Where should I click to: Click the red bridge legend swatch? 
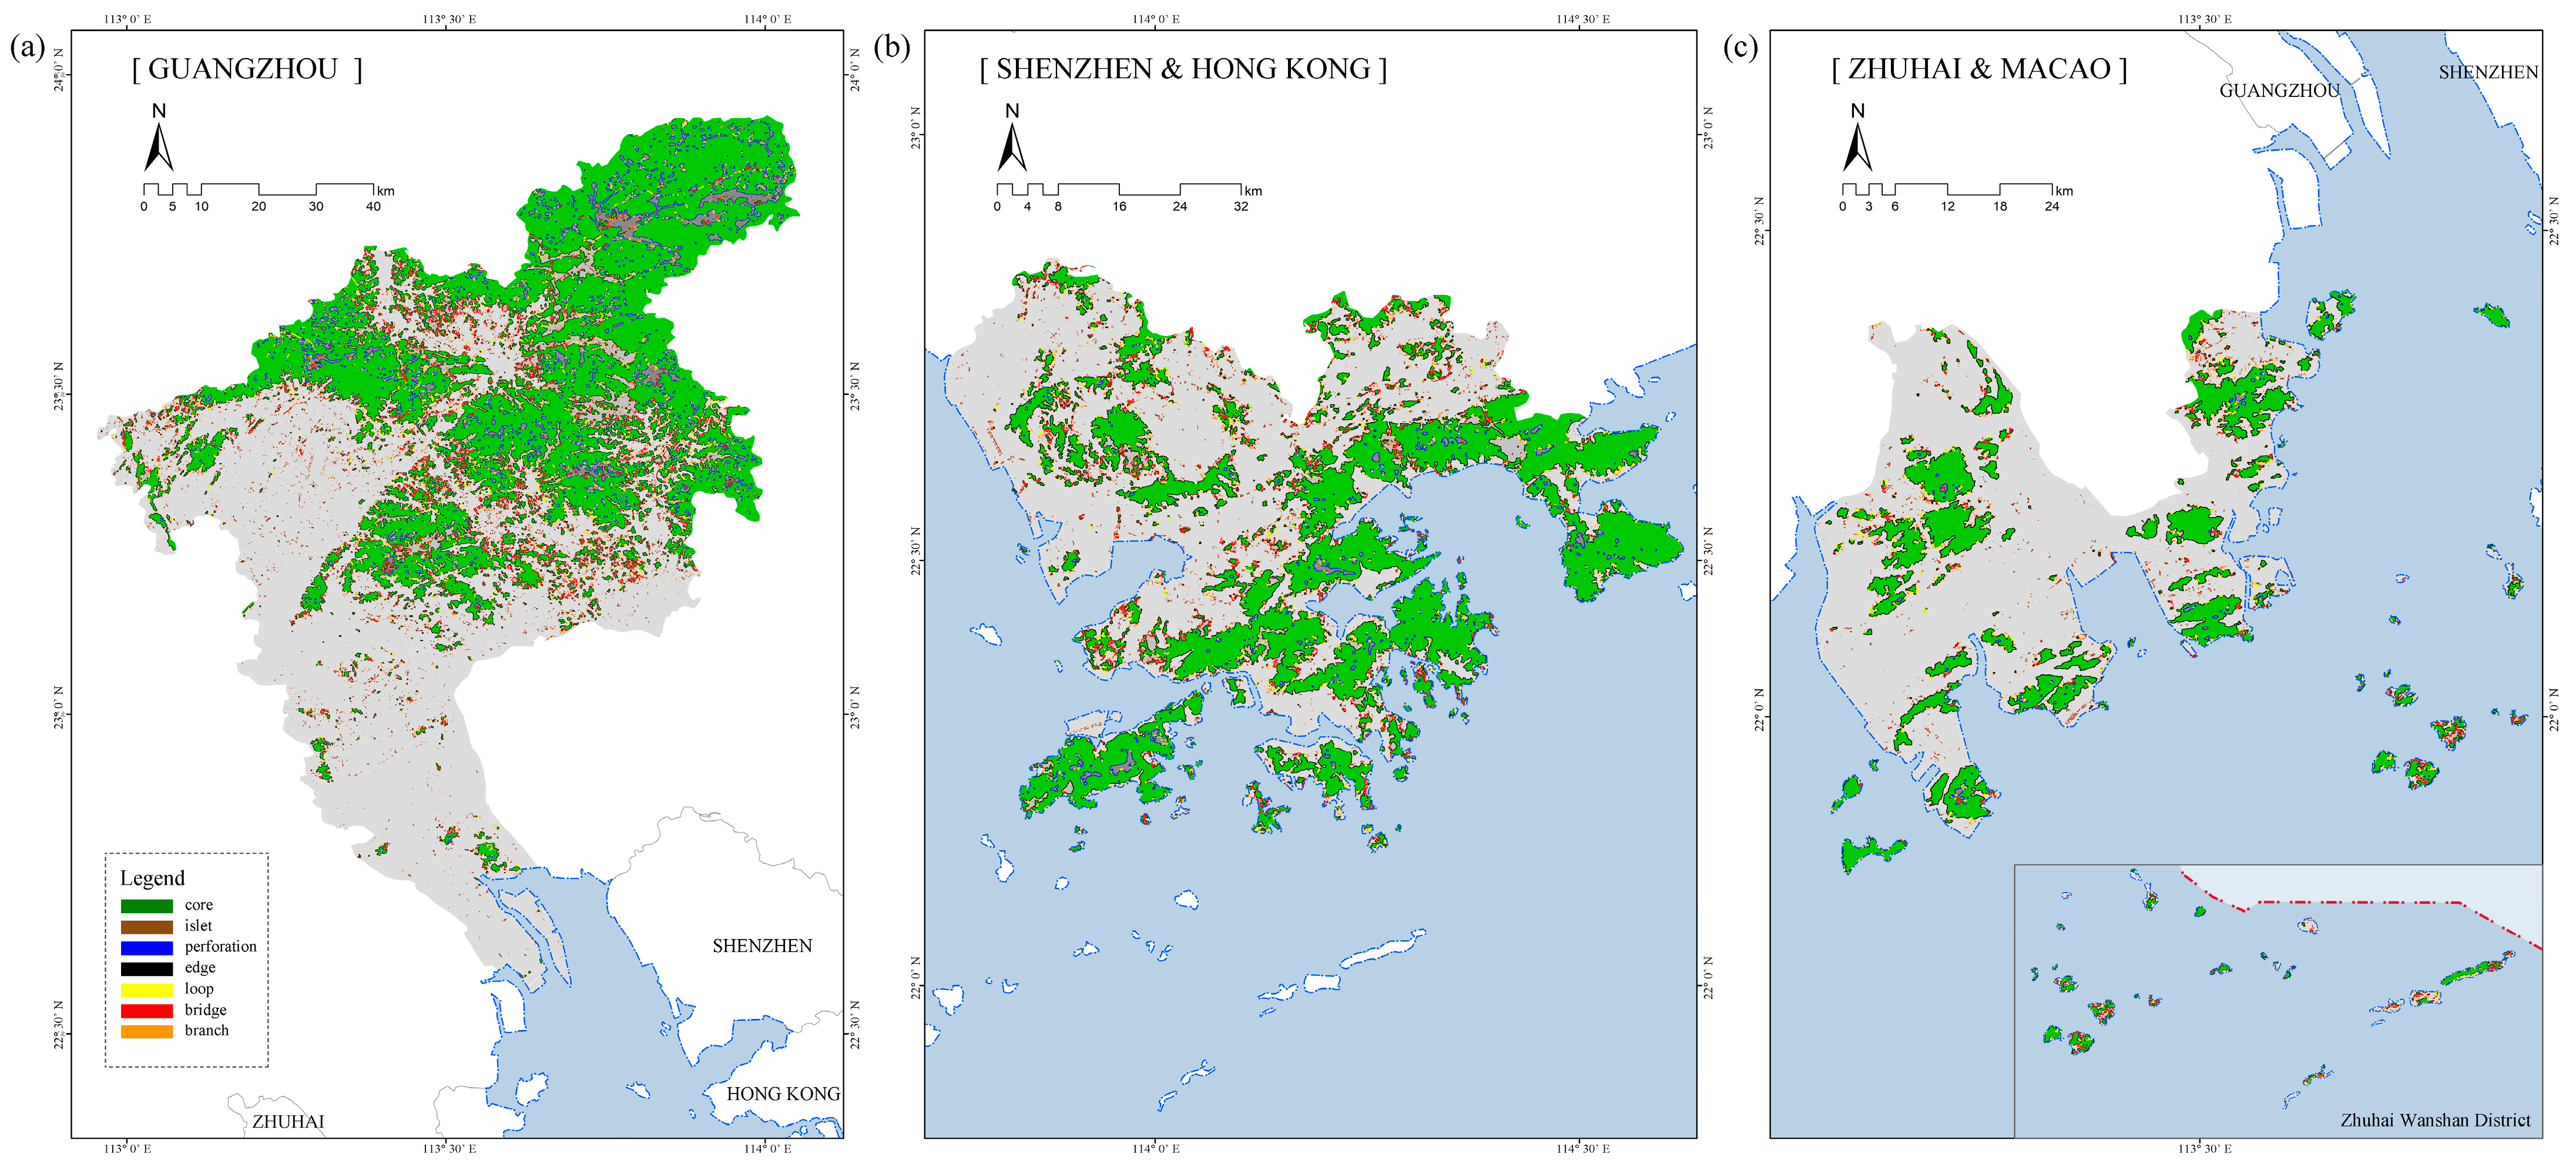146,1011
